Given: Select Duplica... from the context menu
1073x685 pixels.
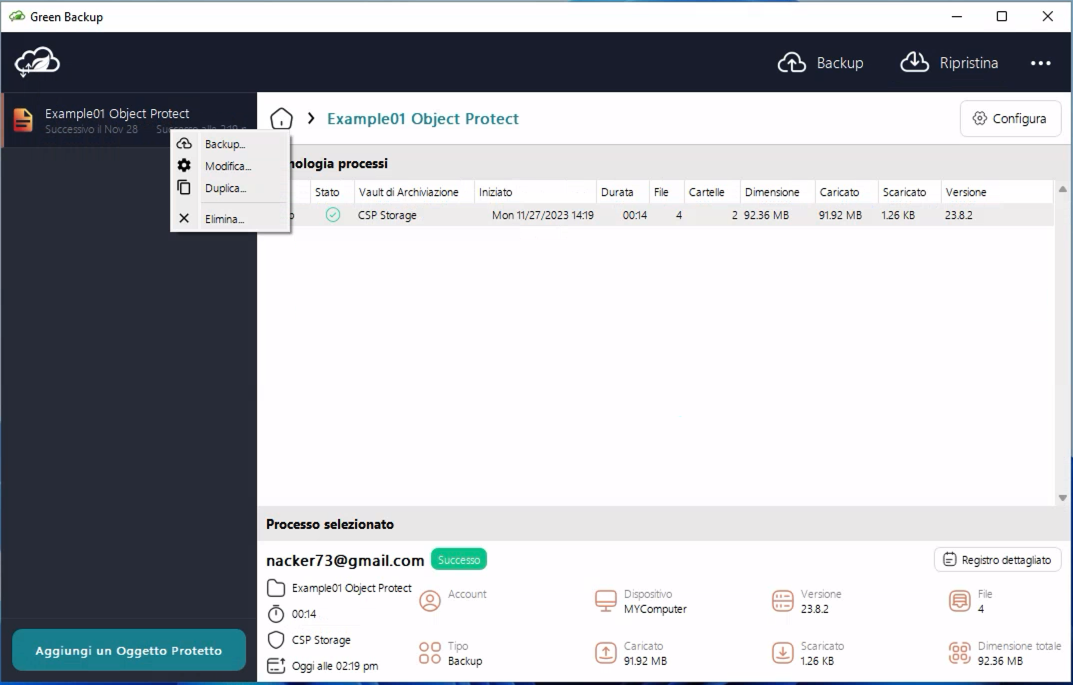Looking at the screenshot, I should 225,188.
